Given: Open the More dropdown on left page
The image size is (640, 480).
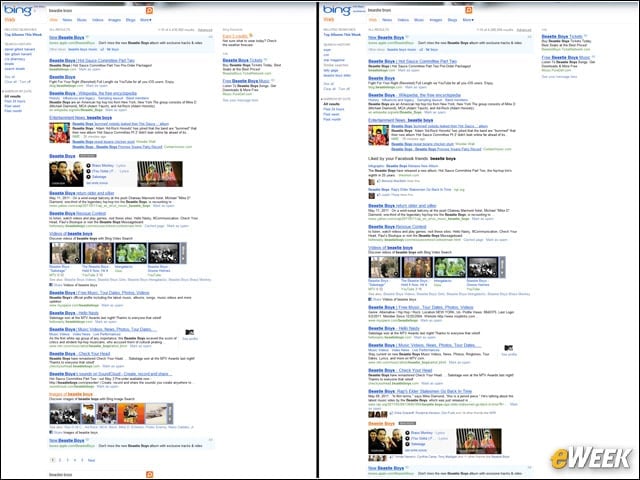Looking at the screenshot, I should 146,20.
